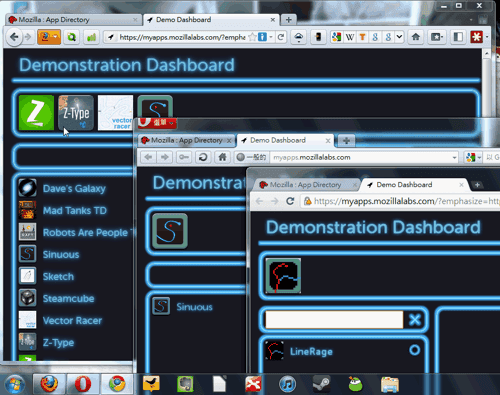
Task: Select Demo Dashboard tab in Opera
Action: [x=286, y=140]
